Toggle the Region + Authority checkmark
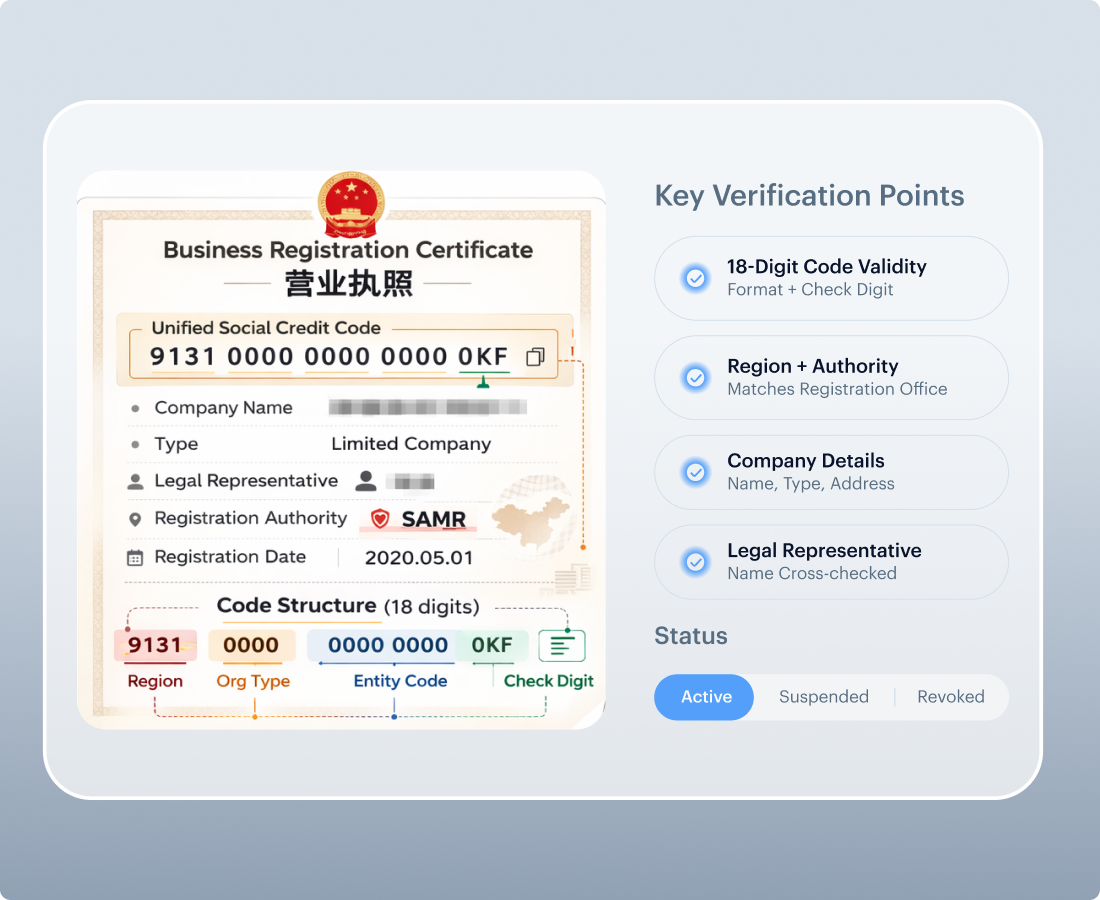1100x900 pixels. (x=694, y=377)
